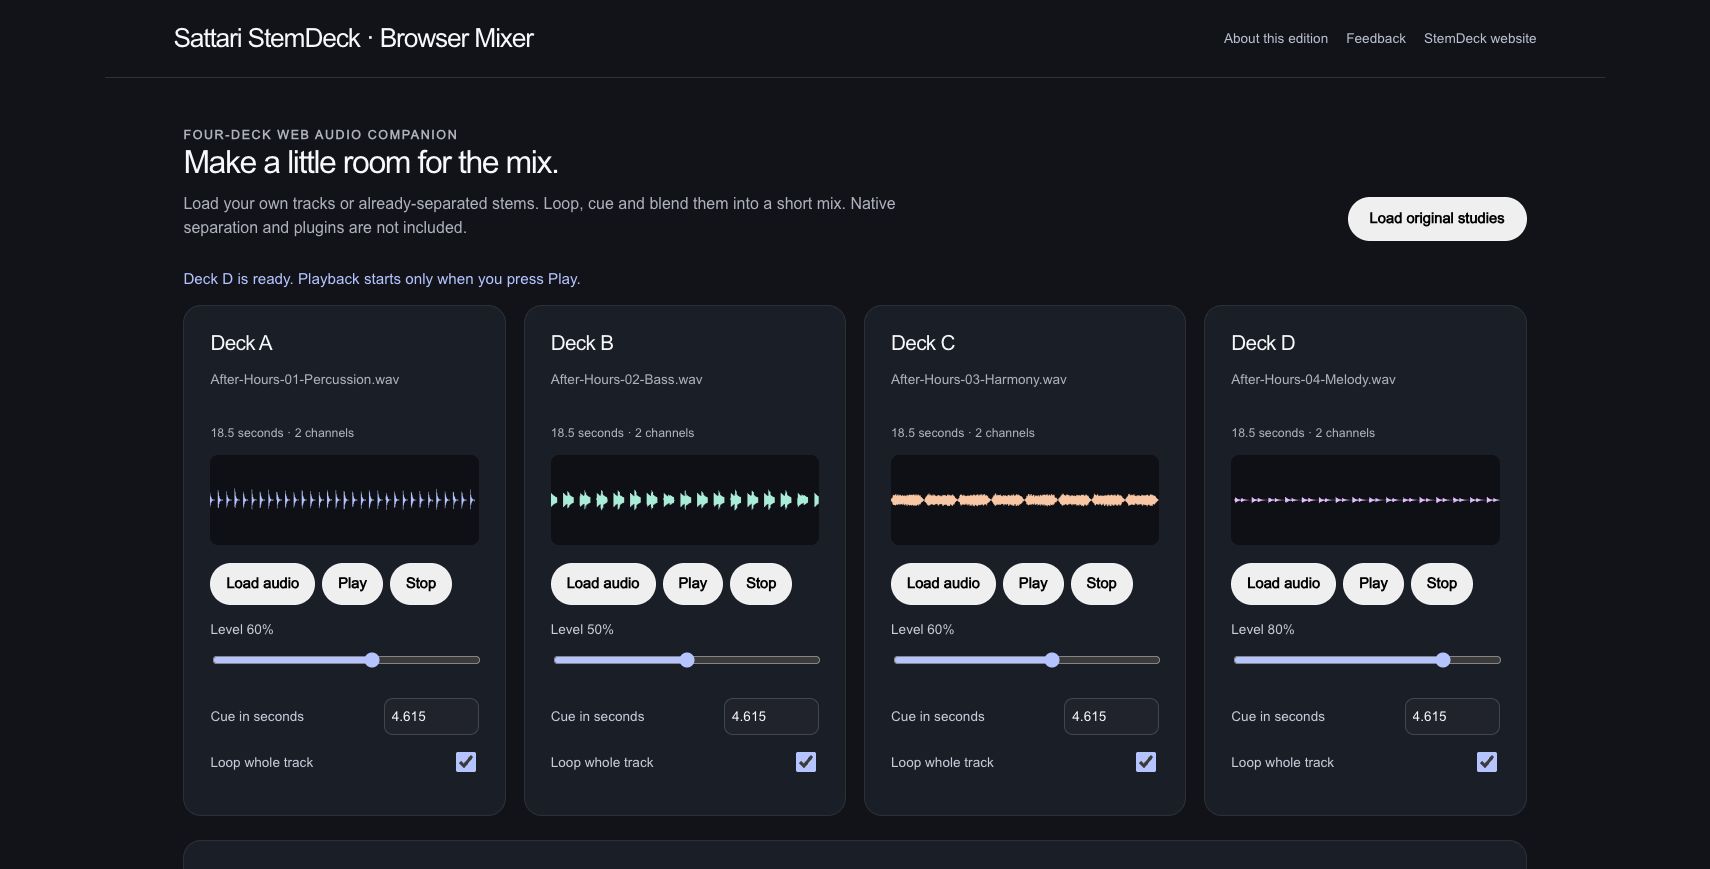Click file name After-Hours-04-Melody.wav
Screen dimensions: 1710x869
click(x=1313, y=379)
